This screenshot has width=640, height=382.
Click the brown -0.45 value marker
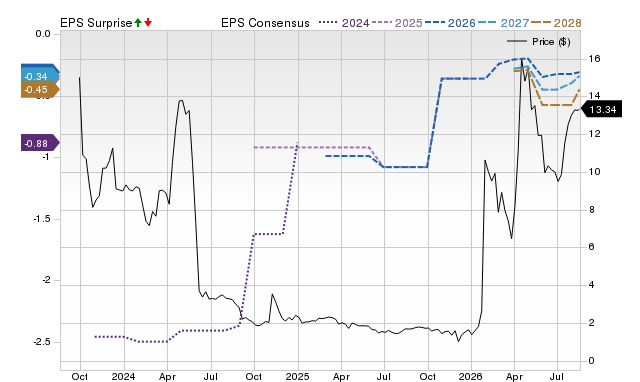click(x=40, y=89)
